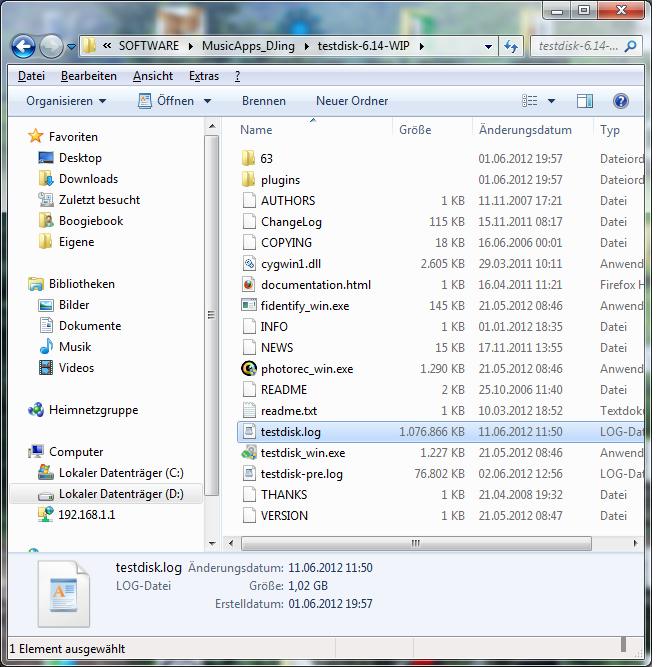Open the Dokumente library
Screen dimensions: 660x667
click(90, 326)
